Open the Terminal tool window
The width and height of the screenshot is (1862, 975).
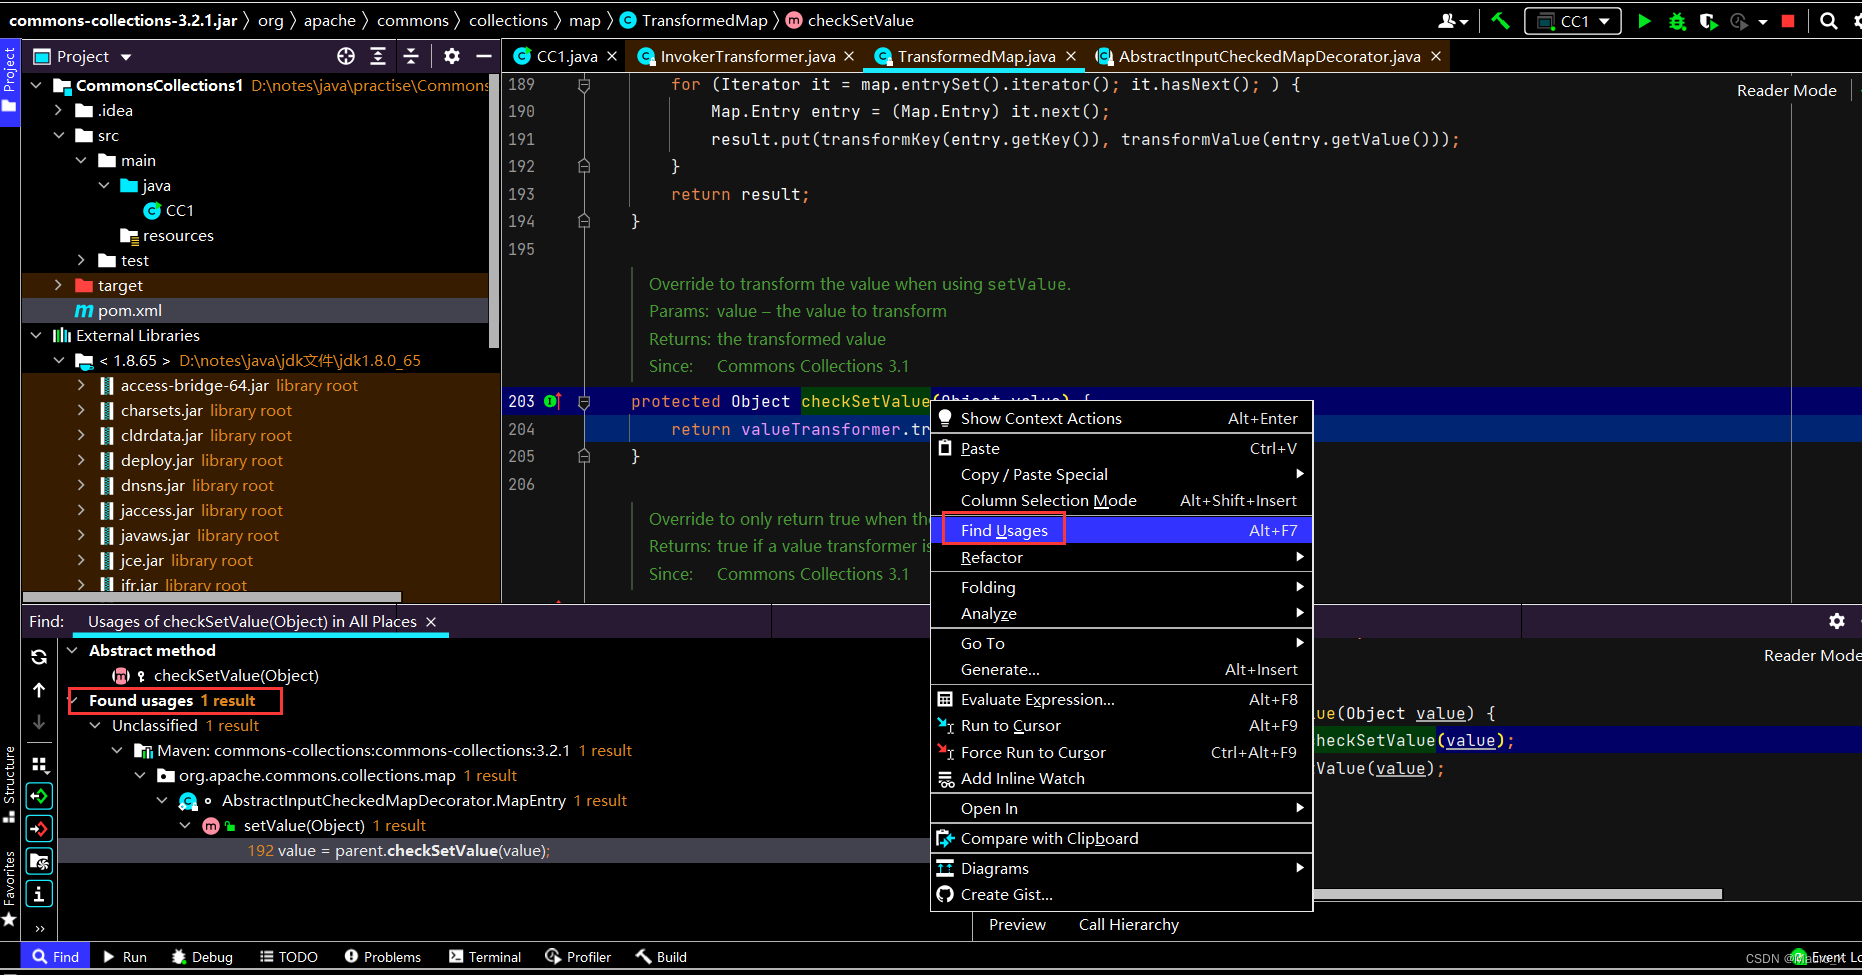(x=485, y=957)
